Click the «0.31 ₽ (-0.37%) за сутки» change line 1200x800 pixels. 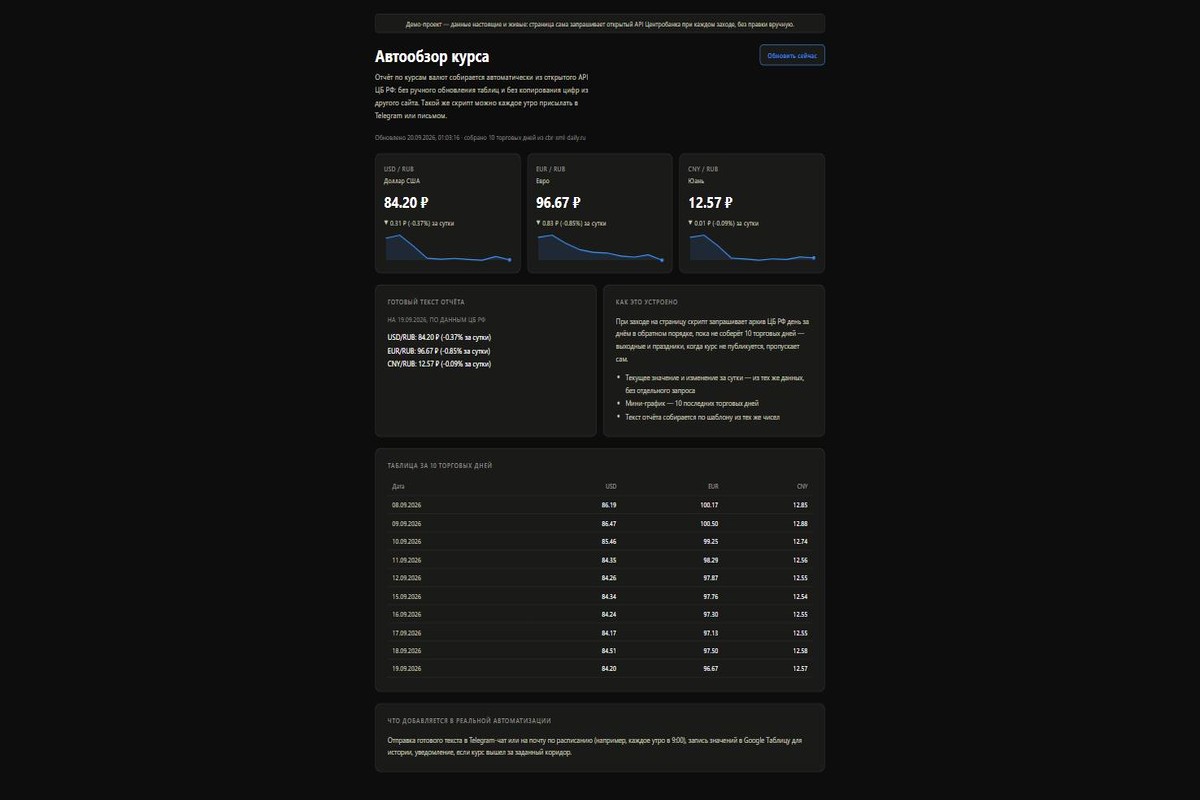pos(419,223)
